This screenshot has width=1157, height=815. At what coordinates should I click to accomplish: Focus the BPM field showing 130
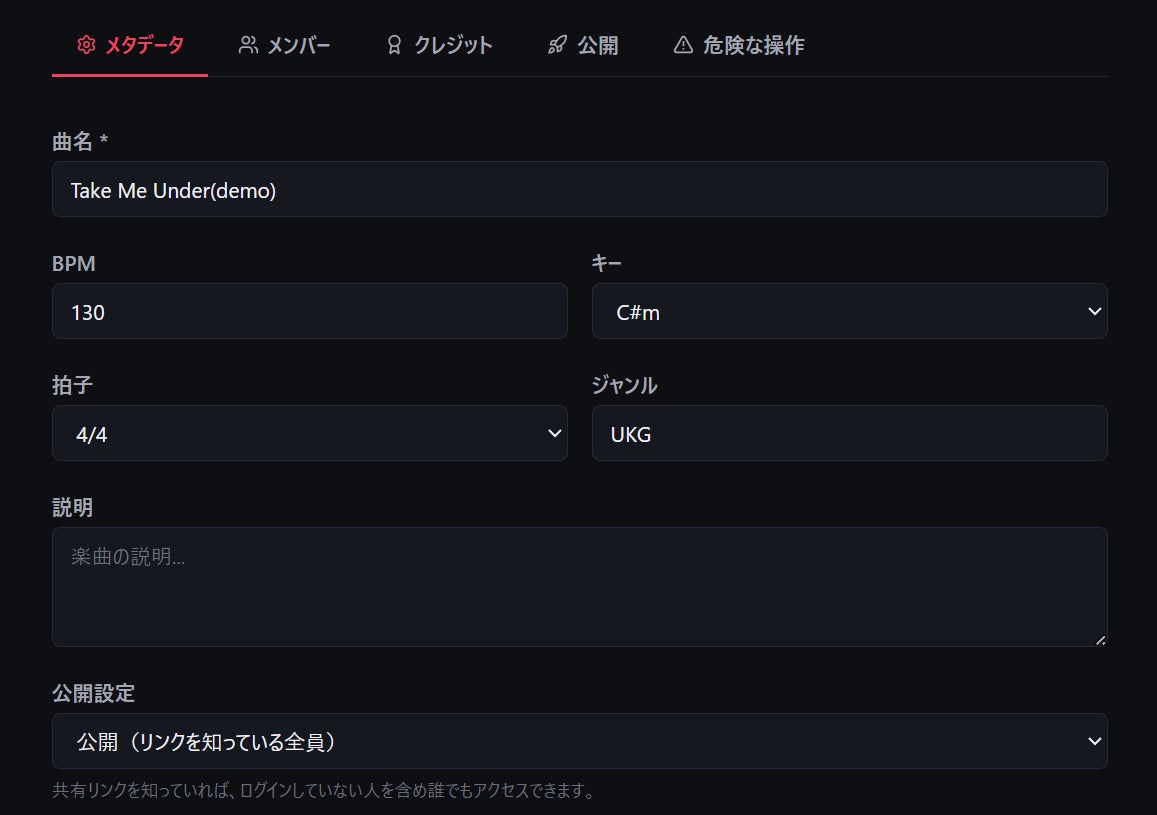pos(310,311)
